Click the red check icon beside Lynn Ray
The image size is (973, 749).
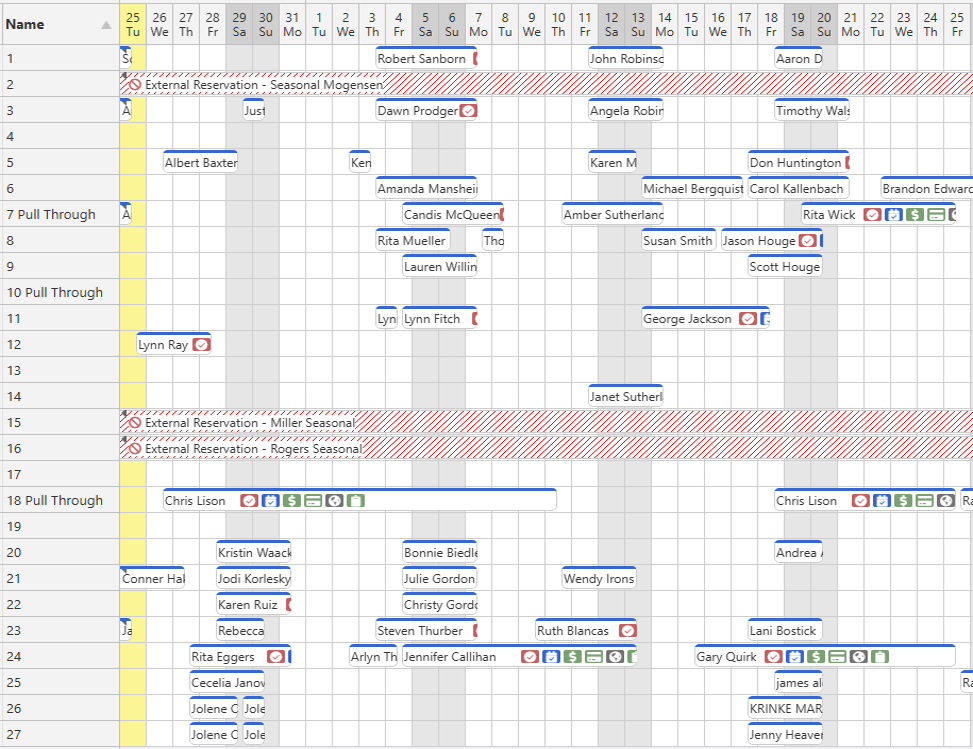point(201,345)
